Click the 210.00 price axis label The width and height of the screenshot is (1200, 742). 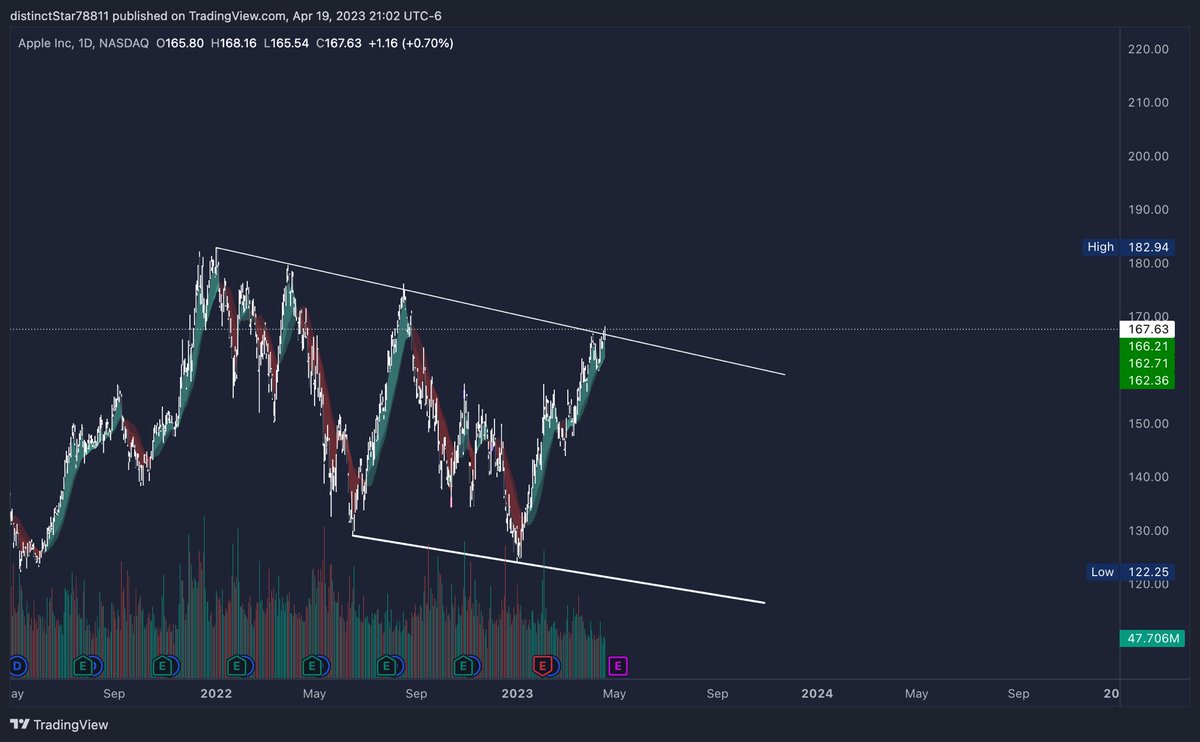[x=1147, y=102]
